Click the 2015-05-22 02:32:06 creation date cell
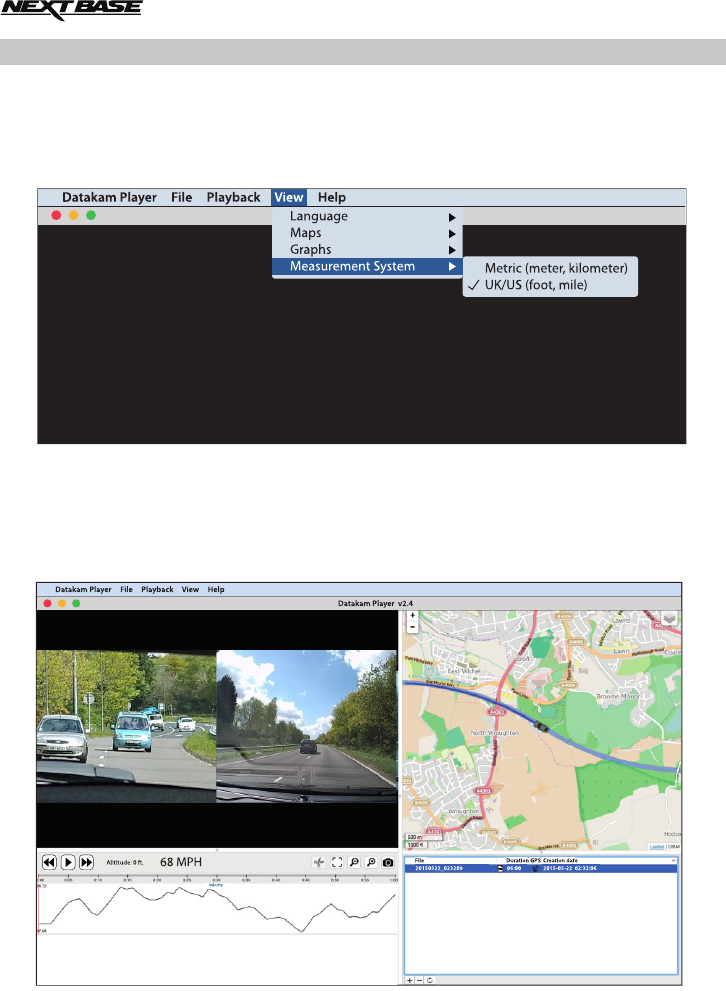 [x=569, y=868]
